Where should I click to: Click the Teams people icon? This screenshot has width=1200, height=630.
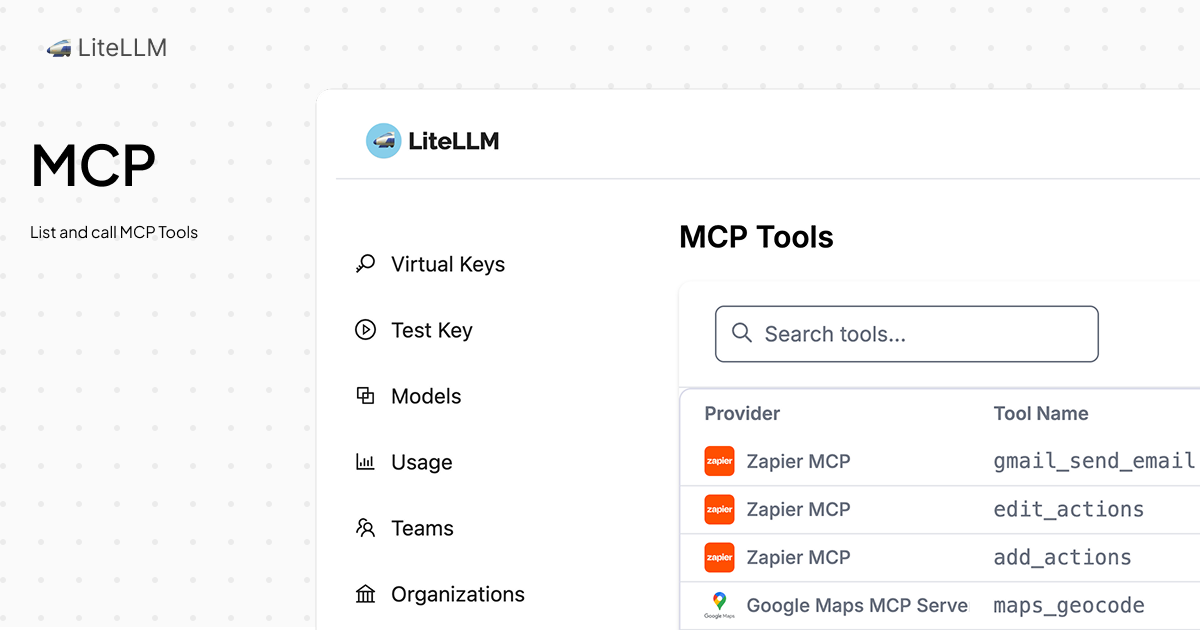pyautogui.click(x=365, y=528)
